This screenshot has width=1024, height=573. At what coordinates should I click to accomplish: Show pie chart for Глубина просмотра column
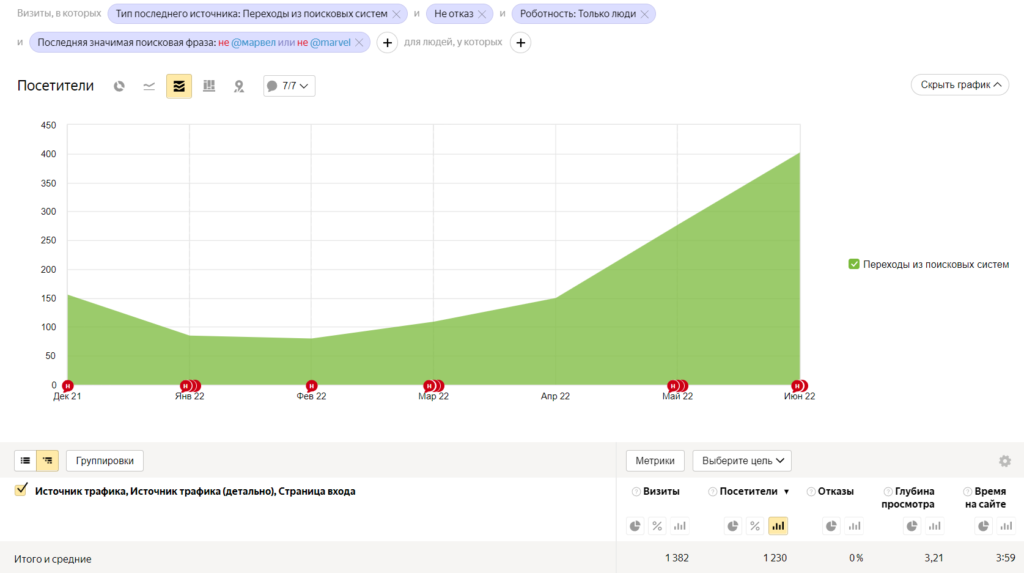tap(912, 526)
